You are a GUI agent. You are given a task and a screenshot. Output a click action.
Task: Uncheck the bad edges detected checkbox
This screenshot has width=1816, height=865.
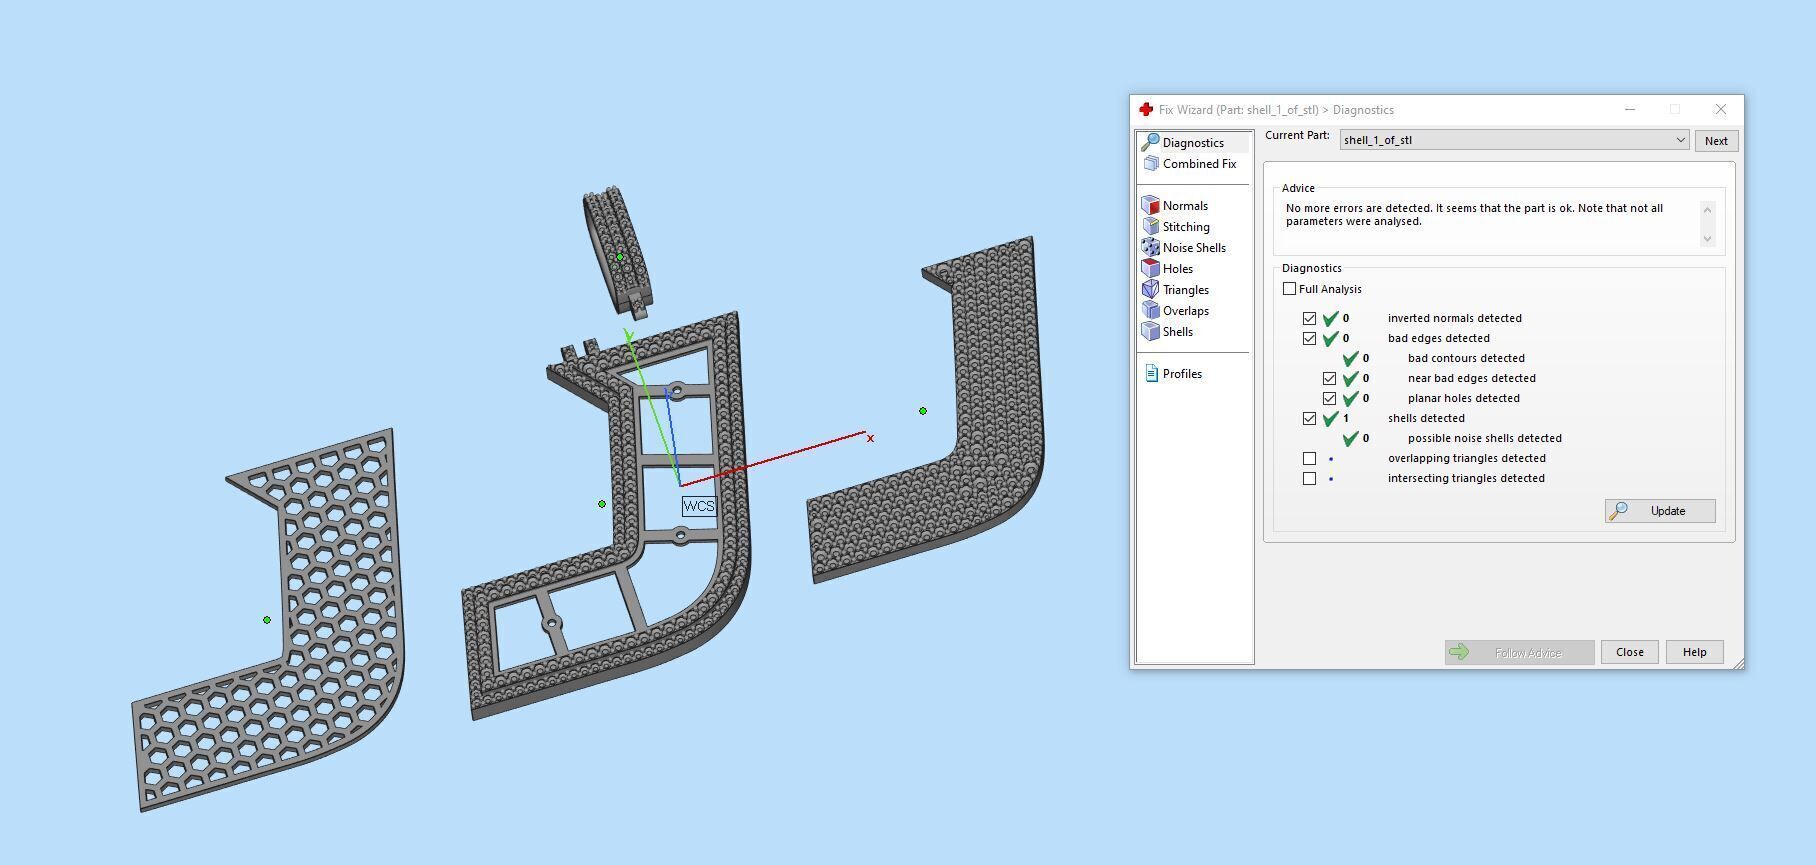pyautogui.click(x=1310, y=338)
